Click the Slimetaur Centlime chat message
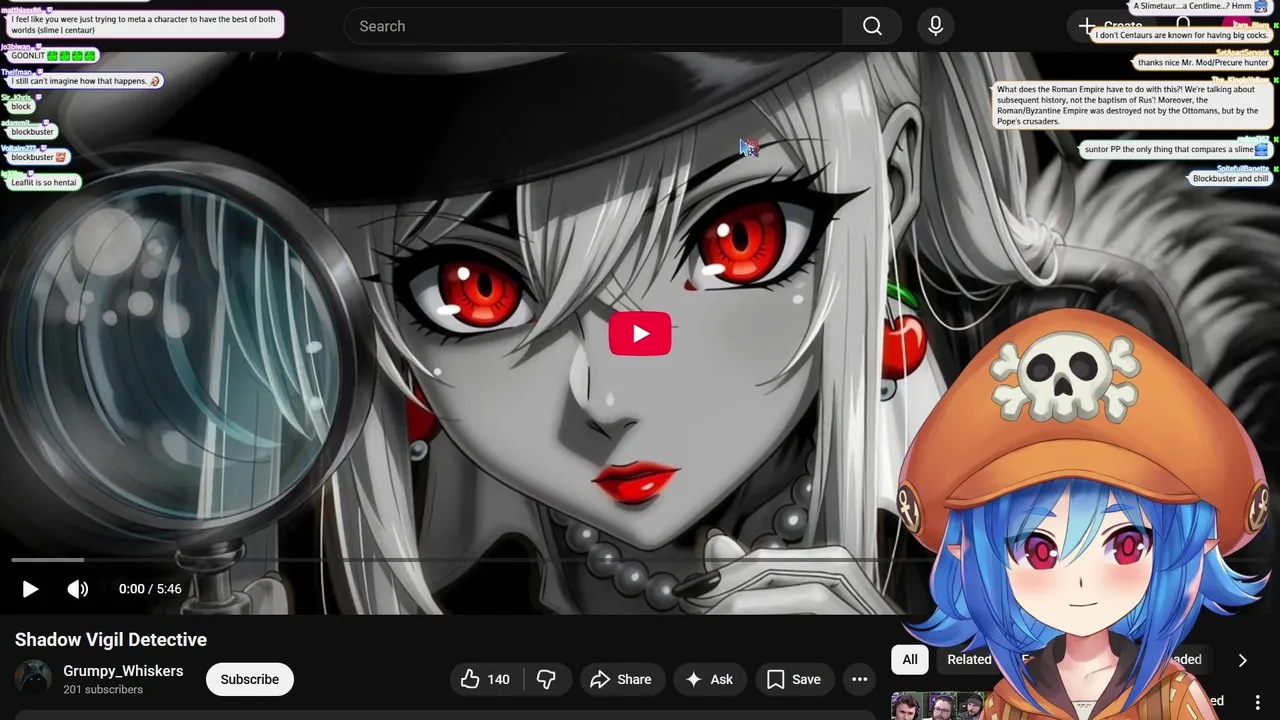This screenshot has width=1280, height=720. [x=1200, y=6]
